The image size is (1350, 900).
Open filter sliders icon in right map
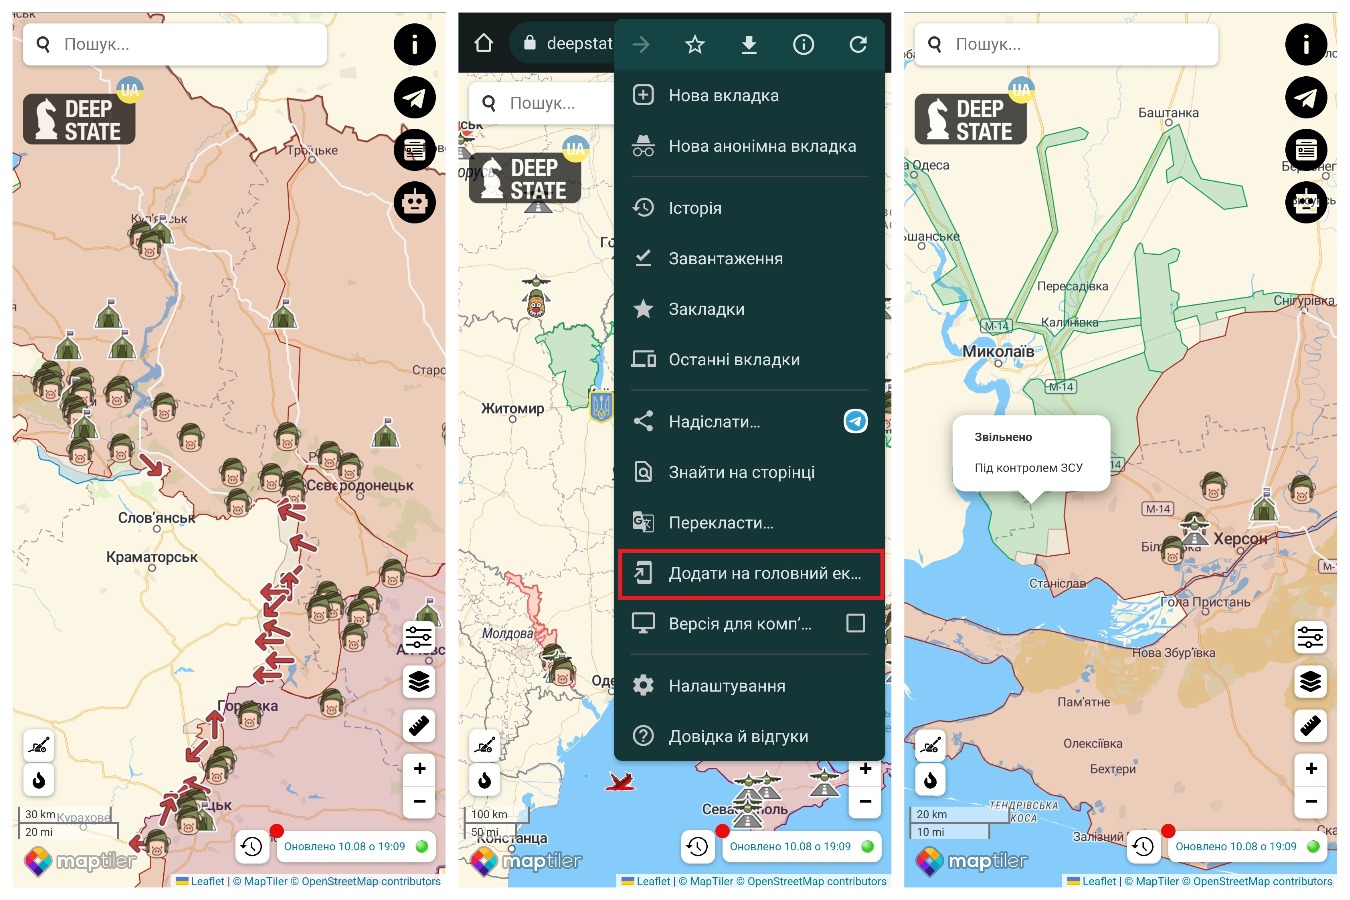pyautogui.click(x=1310, y=636)
